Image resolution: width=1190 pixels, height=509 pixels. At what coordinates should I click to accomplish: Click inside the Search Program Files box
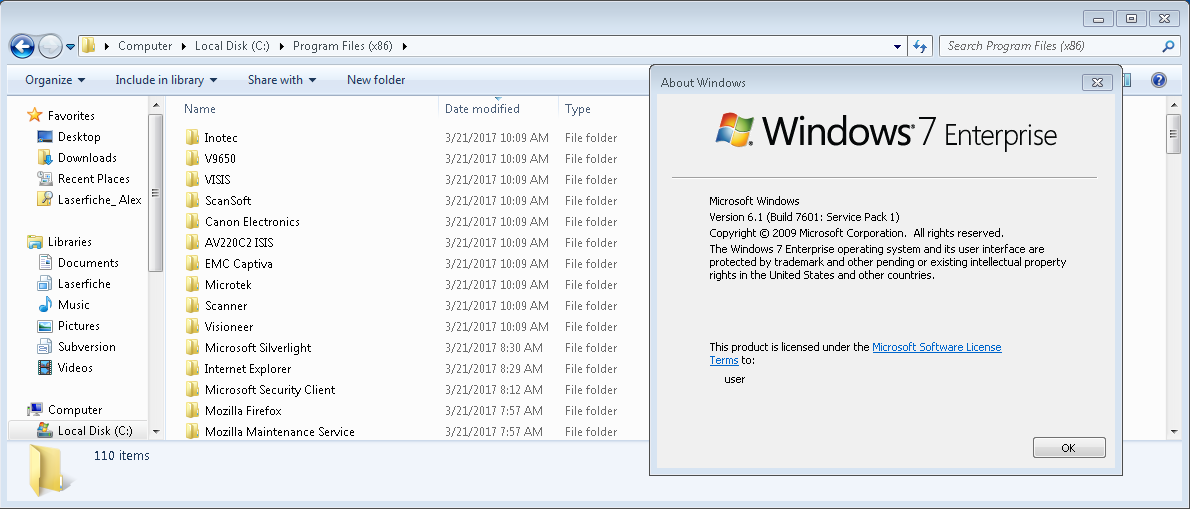(x=1051, y=46)
